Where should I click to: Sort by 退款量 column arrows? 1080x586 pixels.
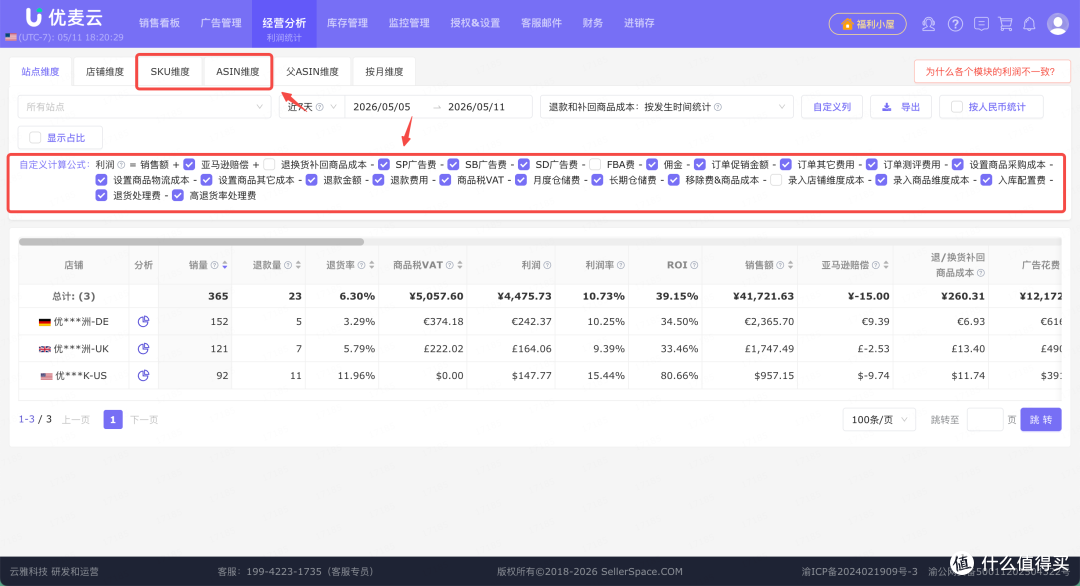298,265
